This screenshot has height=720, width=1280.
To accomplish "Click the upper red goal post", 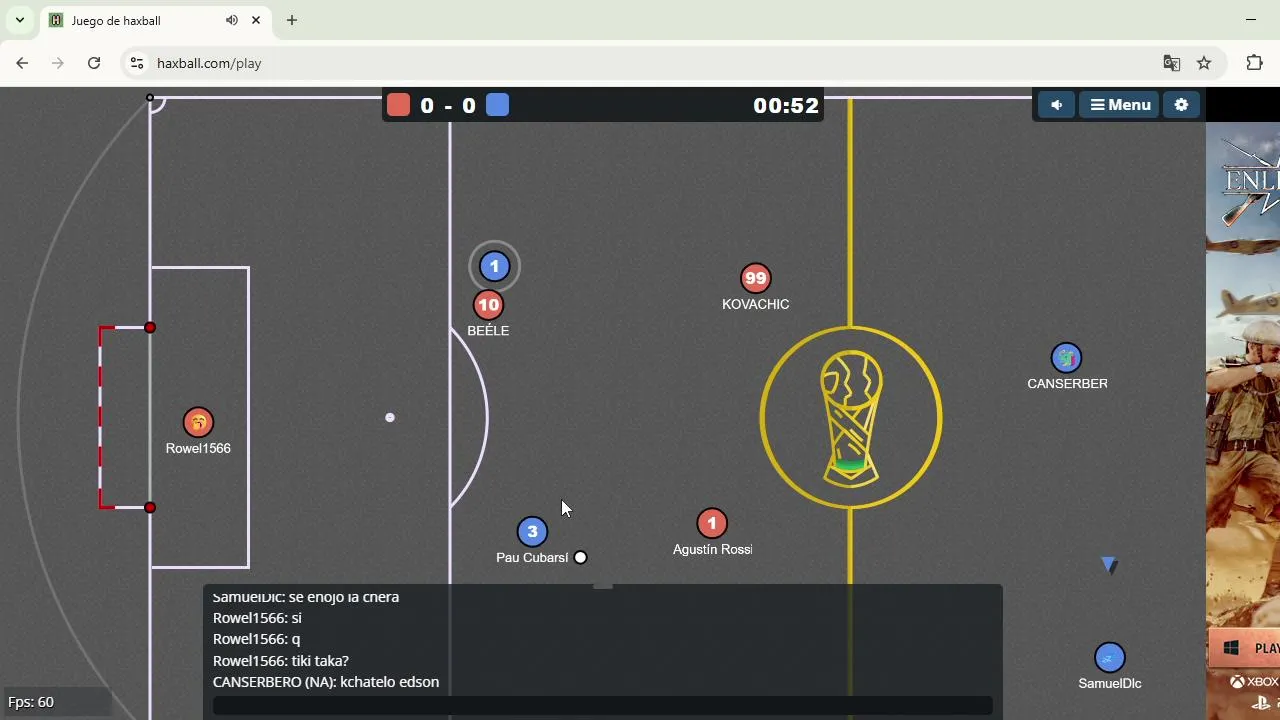I will [x=150, y=327].
